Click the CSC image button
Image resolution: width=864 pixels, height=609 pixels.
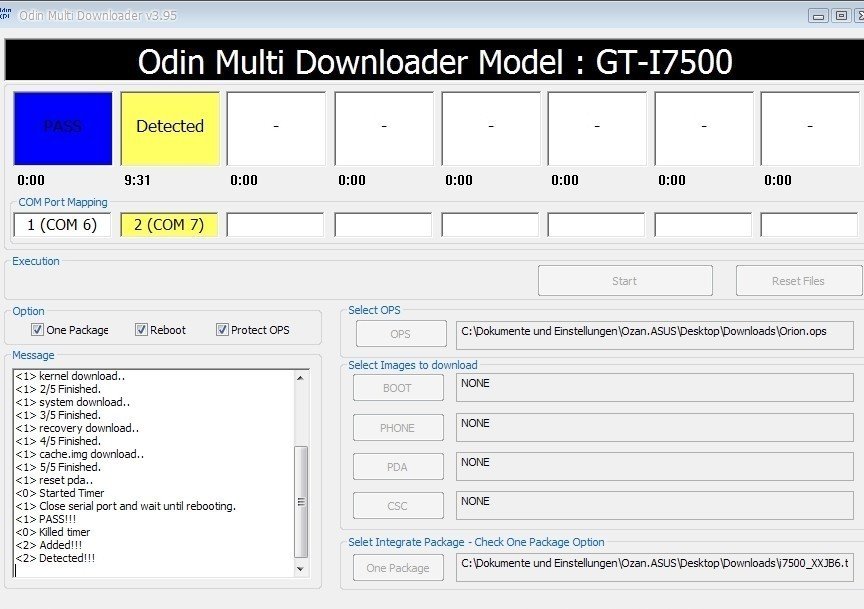pos(398,506)
